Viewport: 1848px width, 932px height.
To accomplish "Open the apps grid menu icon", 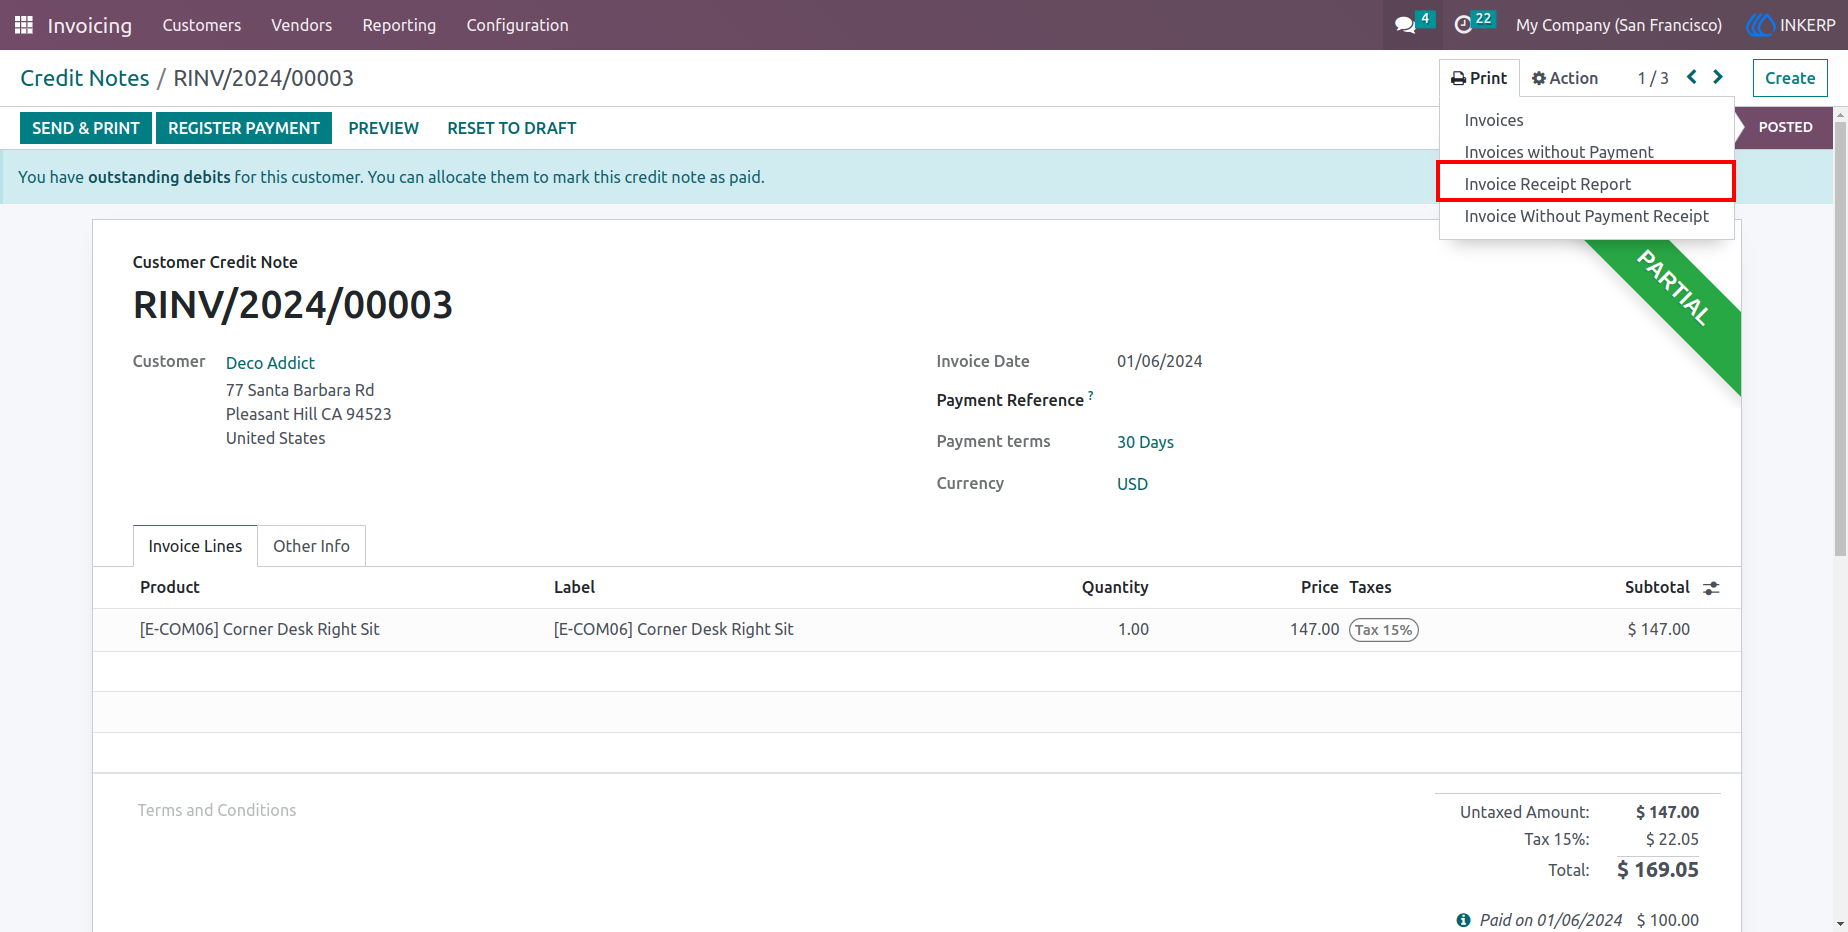I will click(24, 25).
